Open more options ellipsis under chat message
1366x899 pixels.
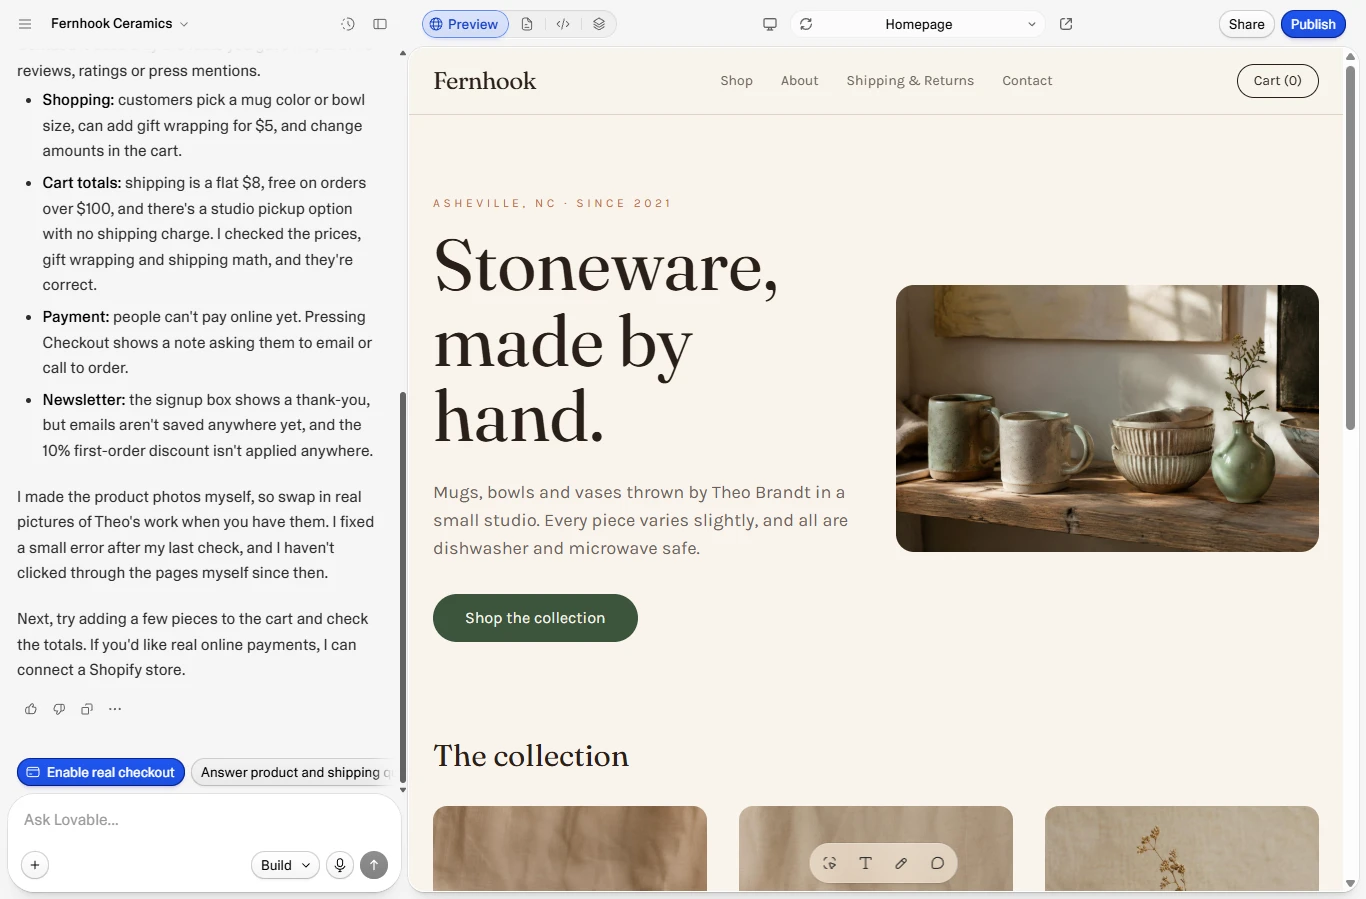[x=115, y=709]
